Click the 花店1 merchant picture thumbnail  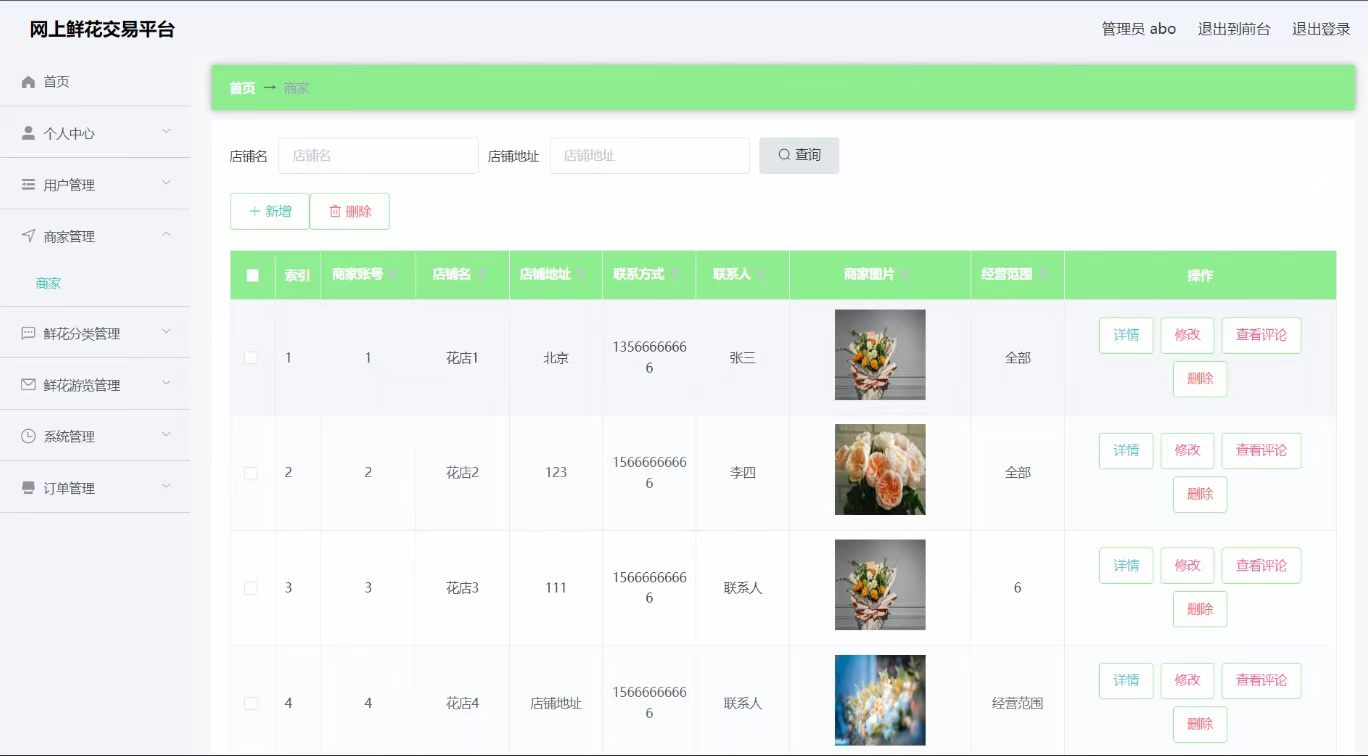[x=880, y=355]
